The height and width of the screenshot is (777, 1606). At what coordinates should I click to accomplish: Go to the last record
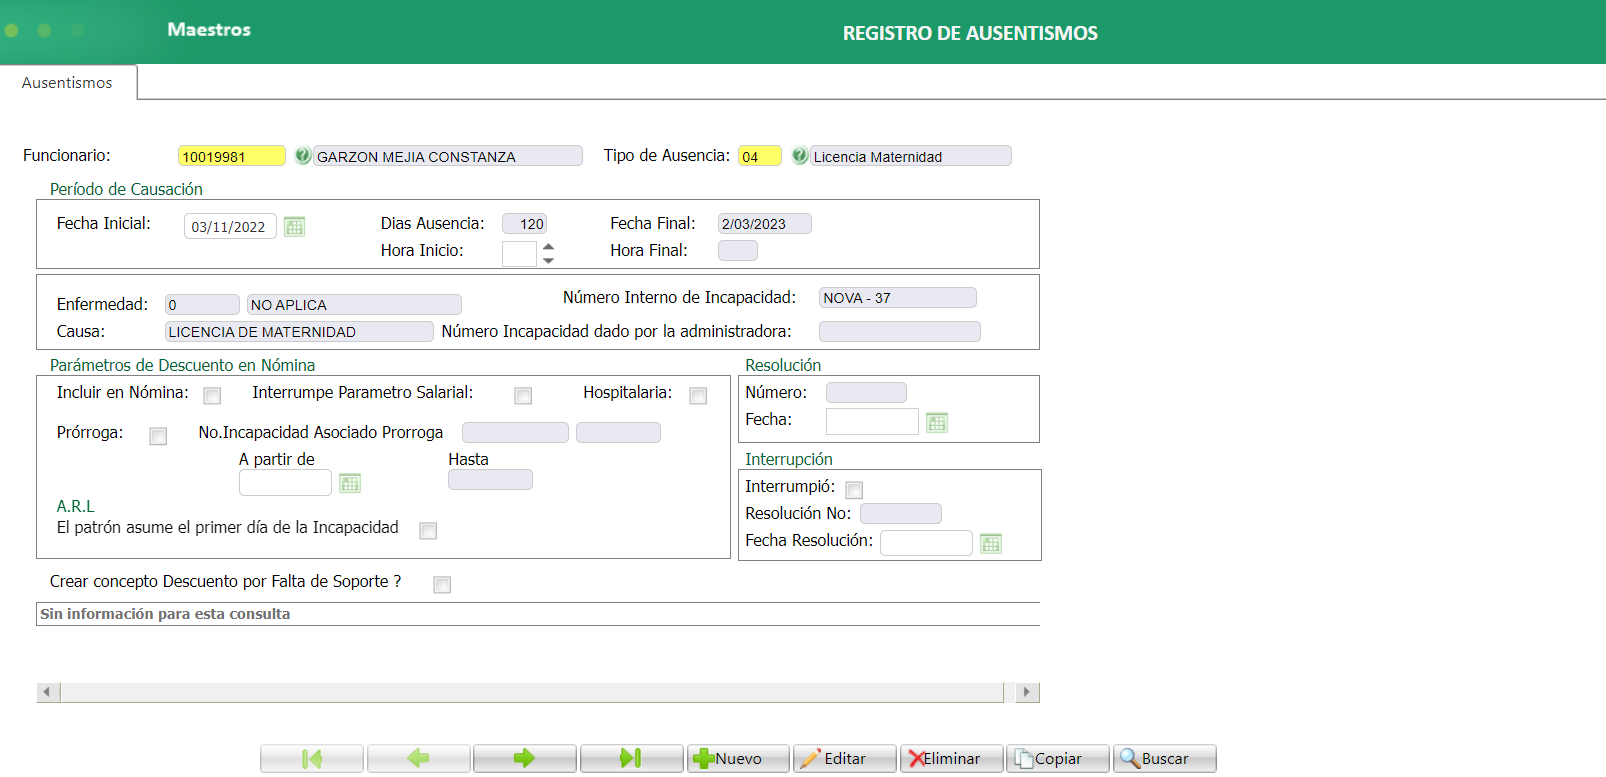[631, 759]
